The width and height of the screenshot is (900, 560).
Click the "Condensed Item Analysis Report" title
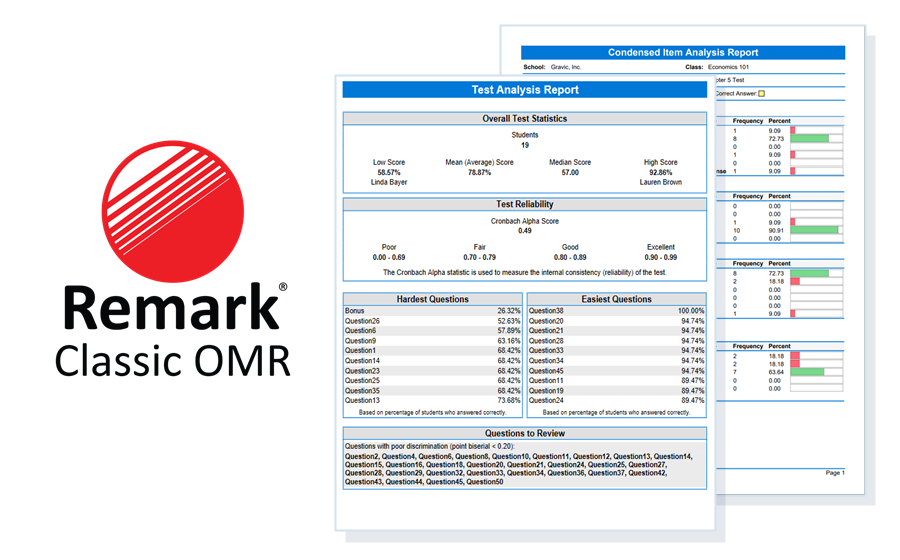(683, 52)
